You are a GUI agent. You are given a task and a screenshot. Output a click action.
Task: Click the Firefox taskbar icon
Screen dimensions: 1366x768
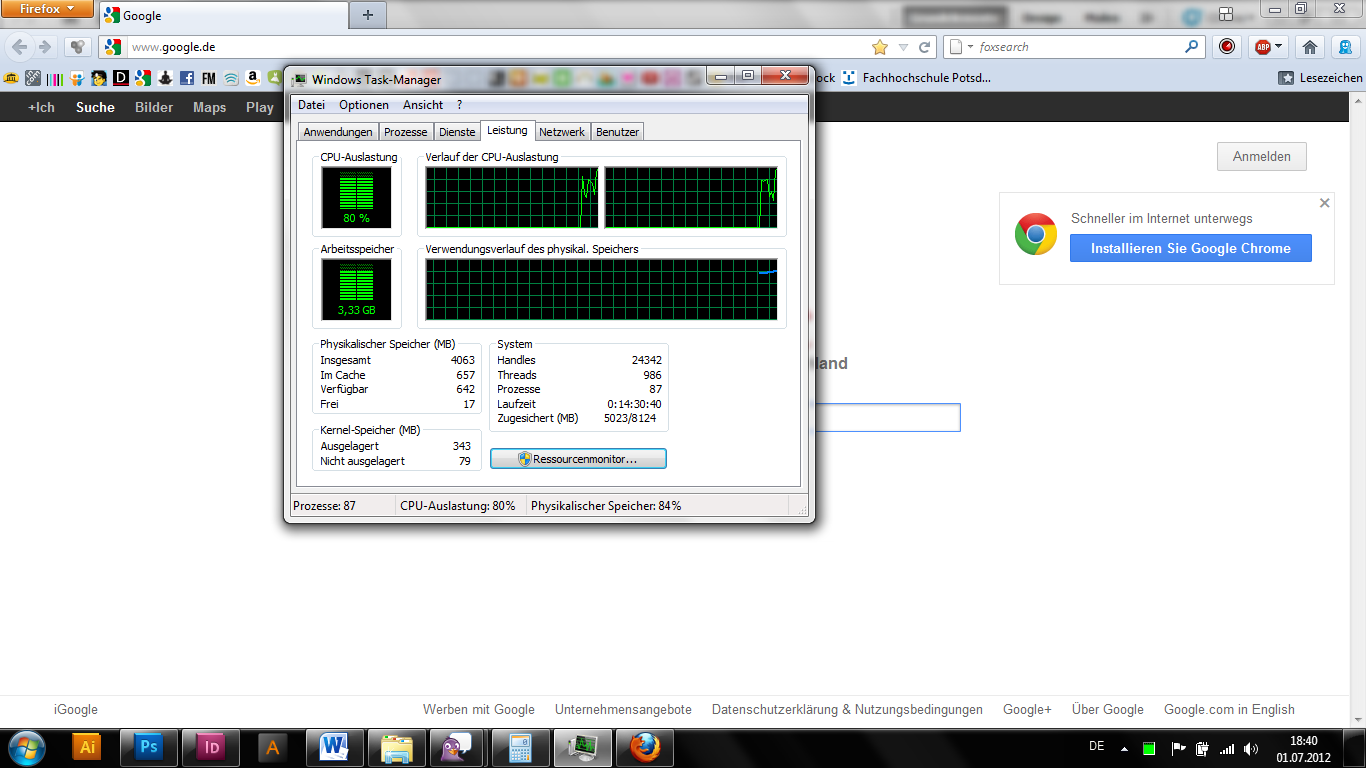645,747
